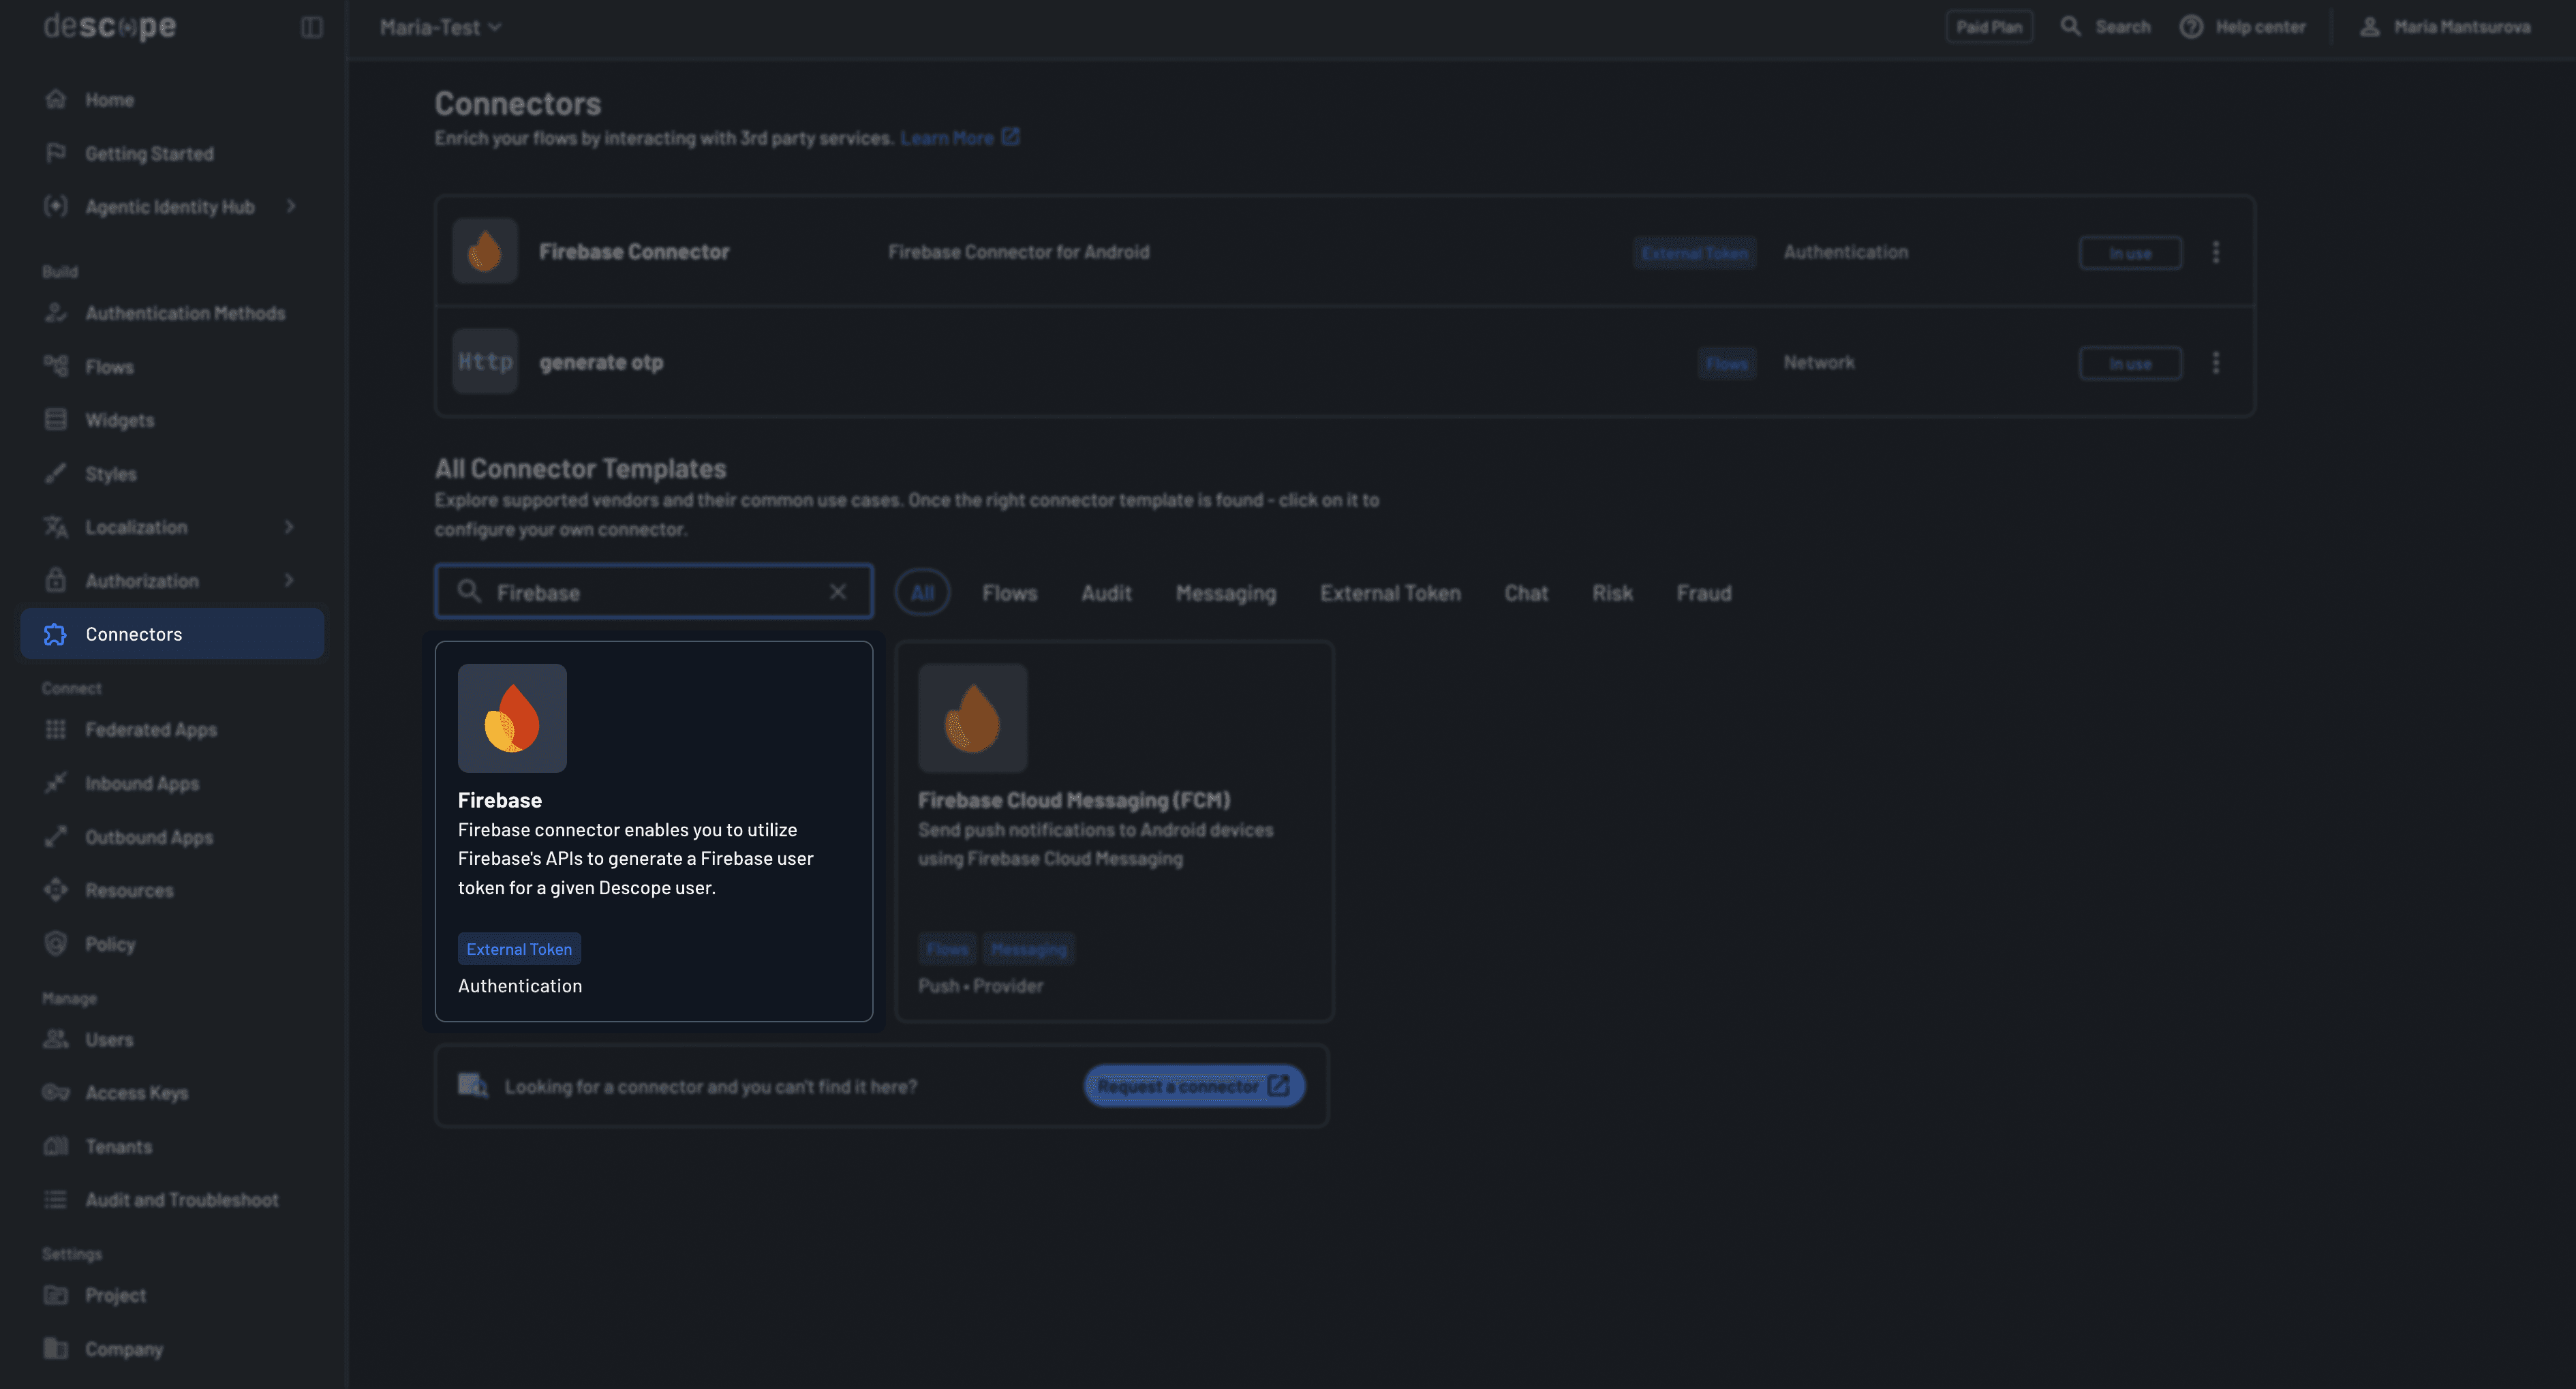The height and width of the screenshot is (1389, 2576).
Task: Click the Firebase Cloud Messaging (FCM) title
Action: click(x=1074, y=800)
